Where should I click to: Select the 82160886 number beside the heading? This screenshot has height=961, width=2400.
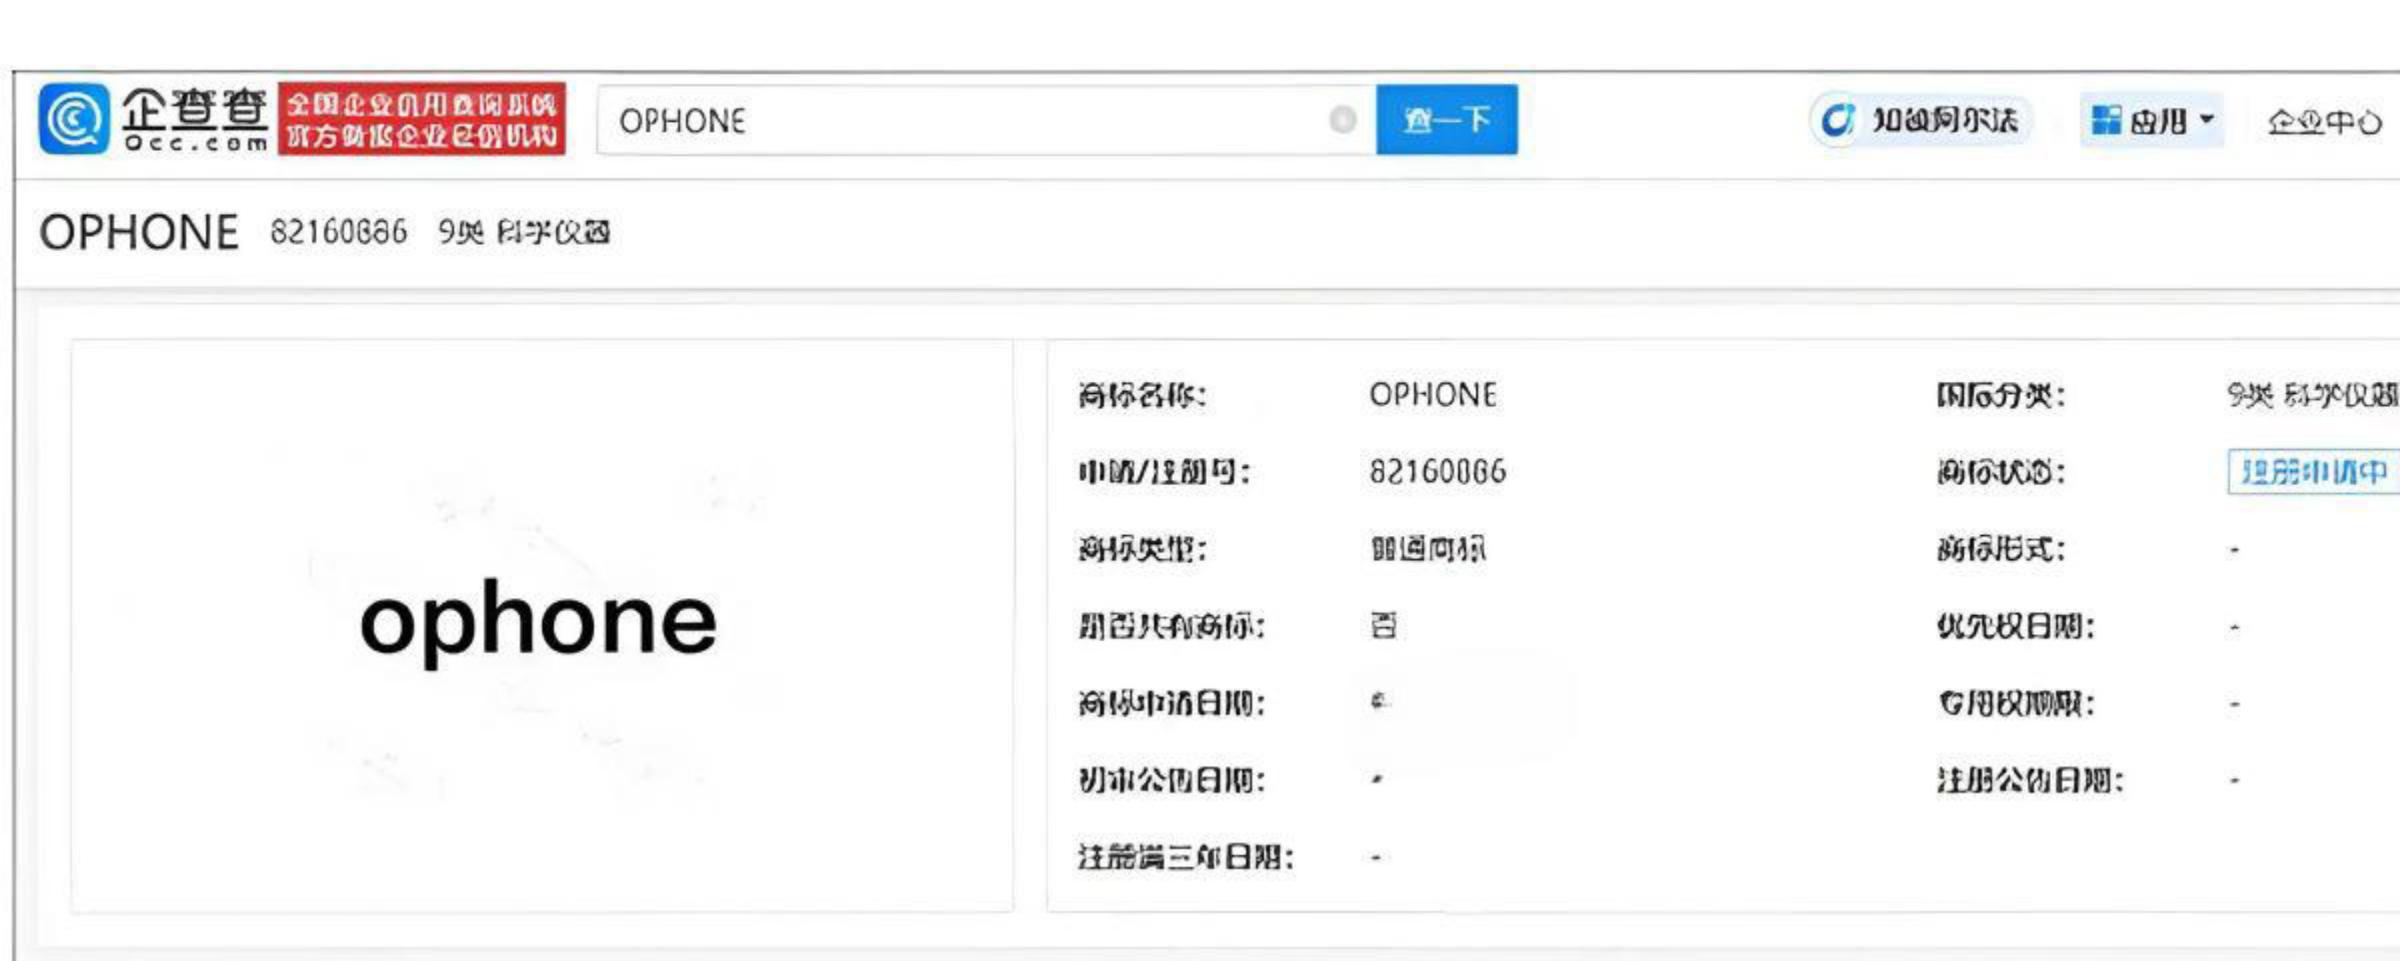coord(339,232)
